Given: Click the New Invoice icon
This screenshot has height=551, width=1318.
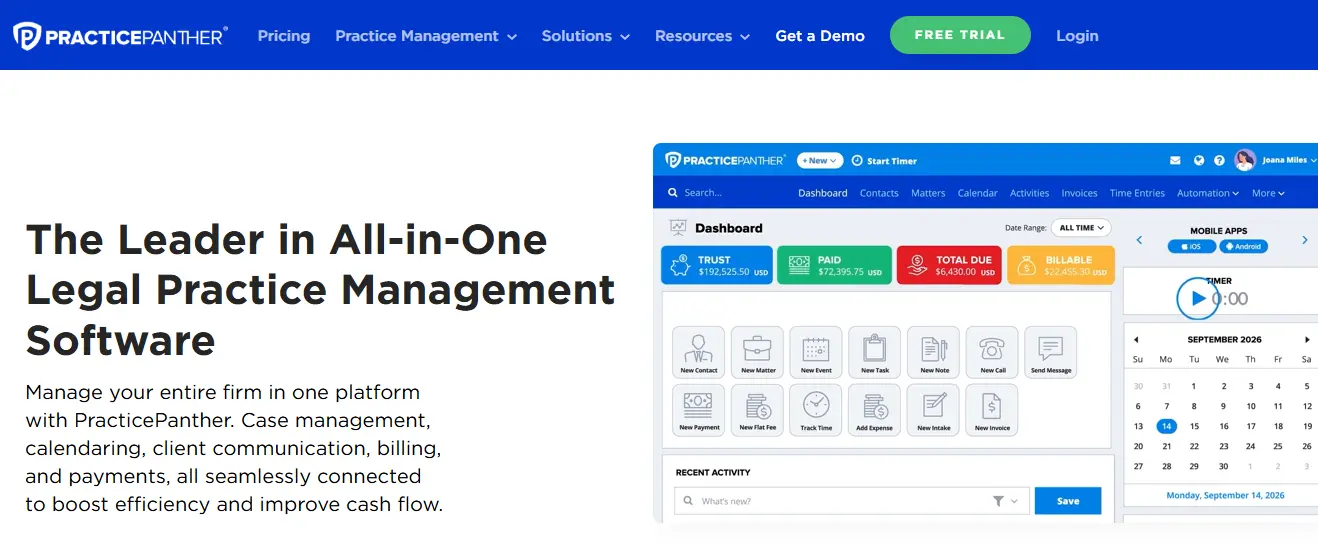Looking at the screenshot, I should pos(992,410).
